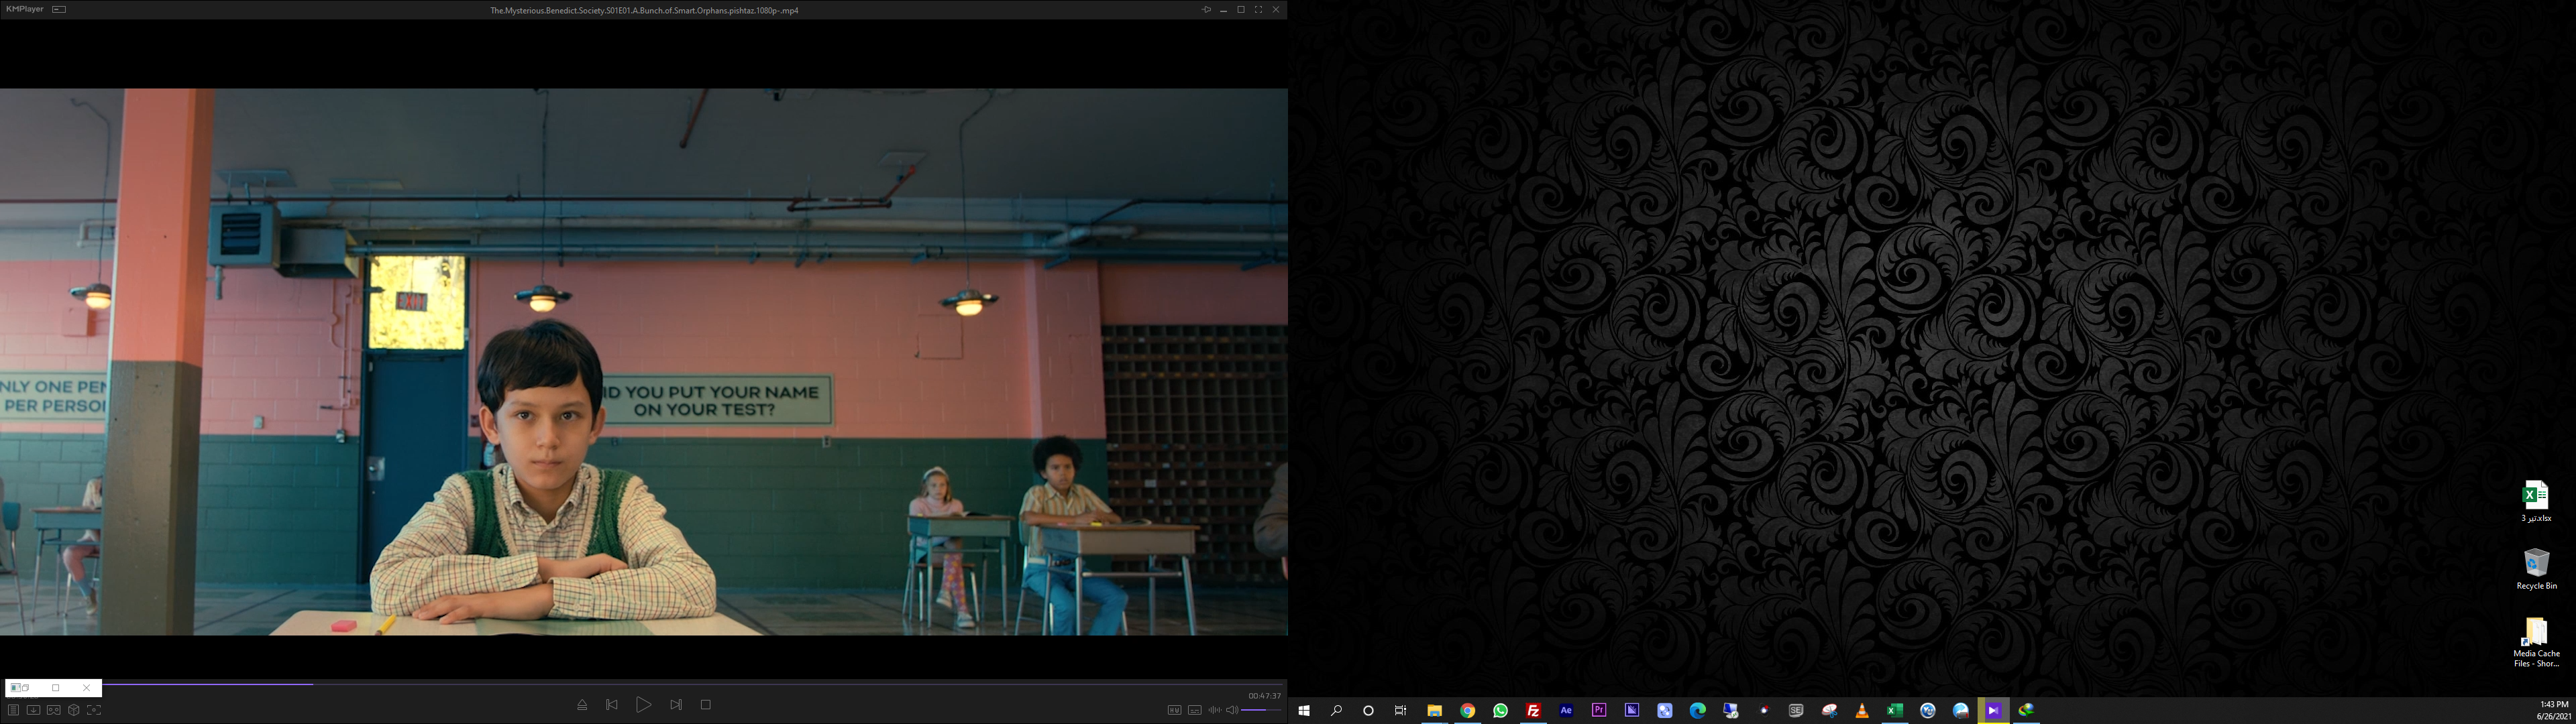2576x724 pixels.
Task: Skip to the next track
Action: click(676, 705)
